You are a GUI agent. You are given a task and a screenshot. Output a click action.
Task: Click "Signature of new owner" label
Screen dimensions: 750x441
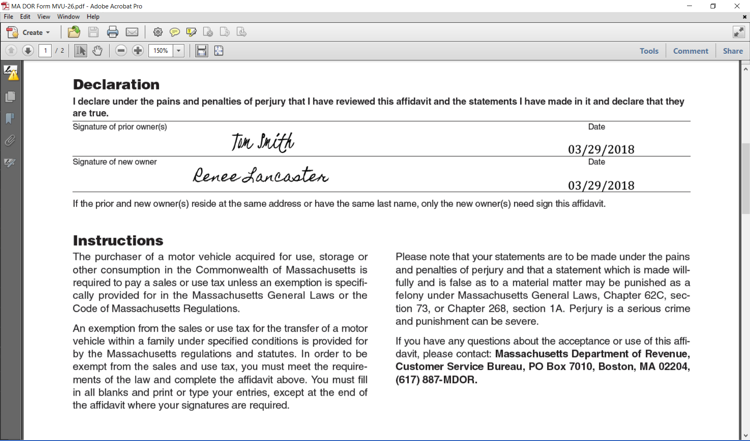[114, 162]
